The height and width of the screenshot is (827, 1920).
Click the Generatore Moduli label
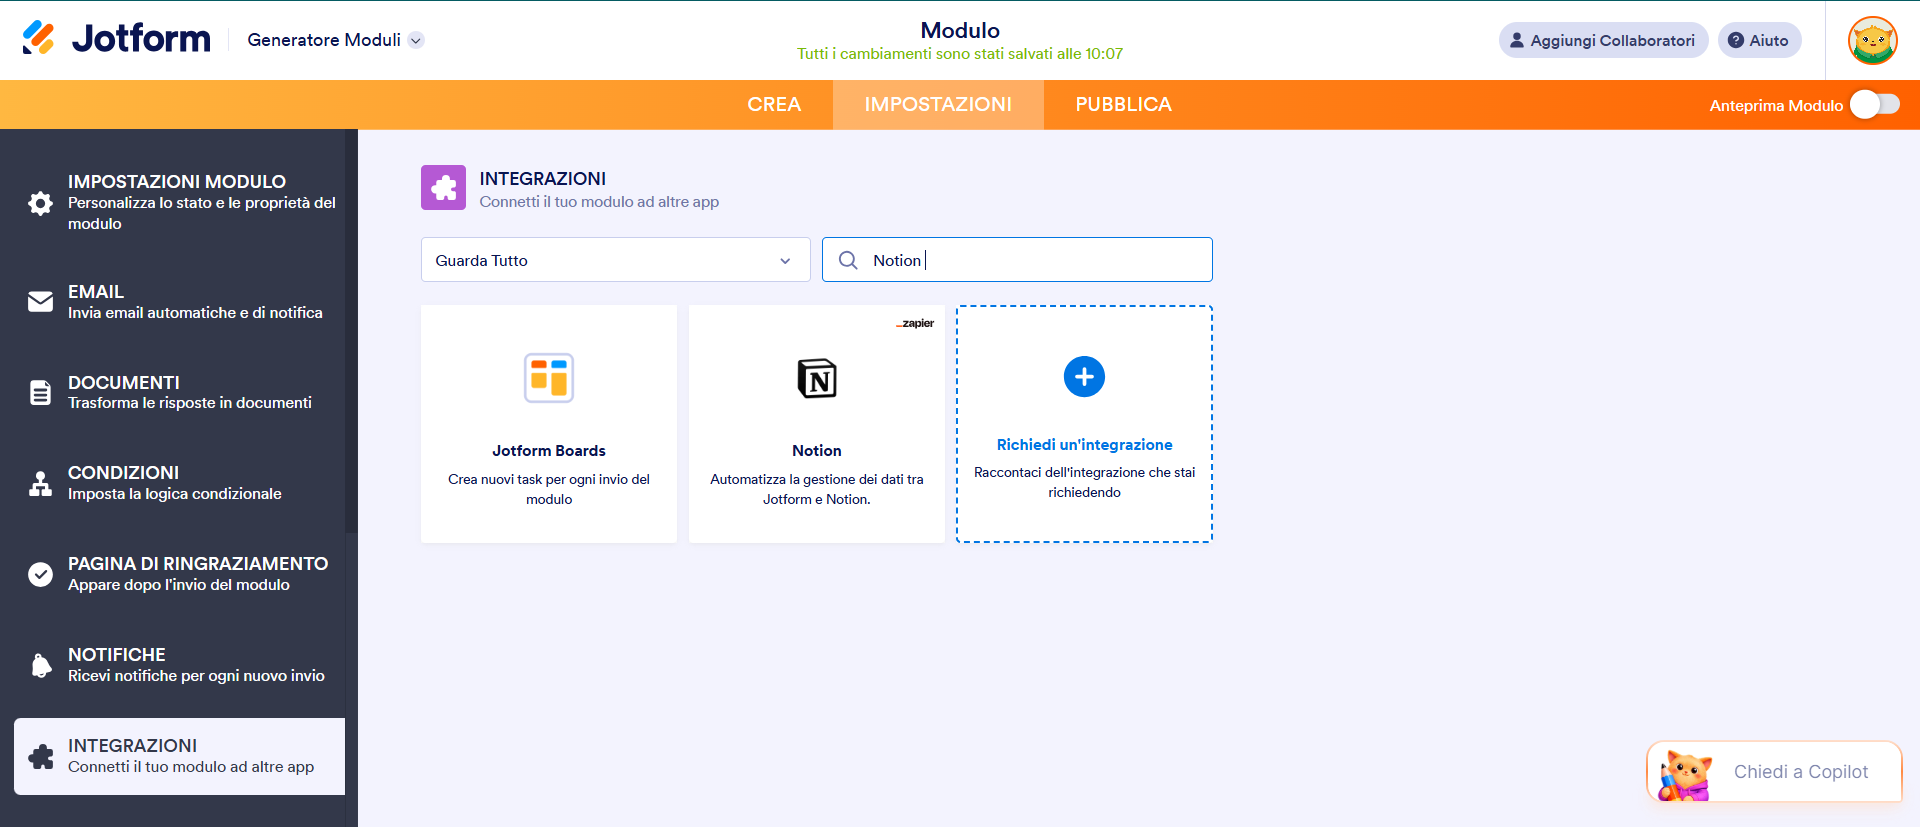[x=324, y=40]
